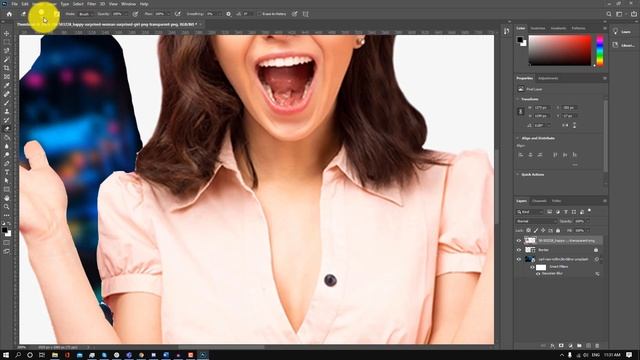Switch to the Swatches tab
Image resolution: width=640 pixels, height=360 pixels.
pyautogui.click(x=538, y=28)
